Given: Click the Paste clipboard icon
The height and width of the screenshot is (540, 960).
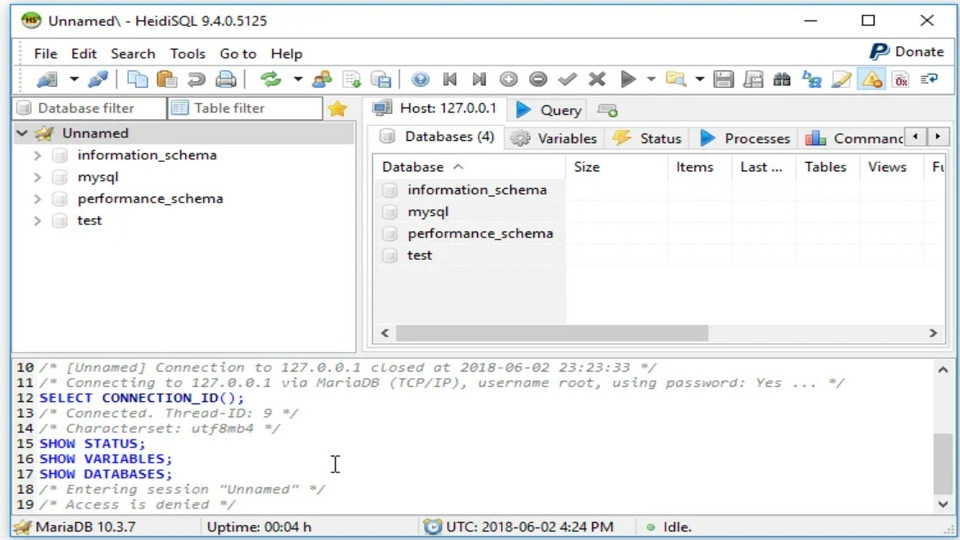Looking at the screenshot, I should [167, 80].
